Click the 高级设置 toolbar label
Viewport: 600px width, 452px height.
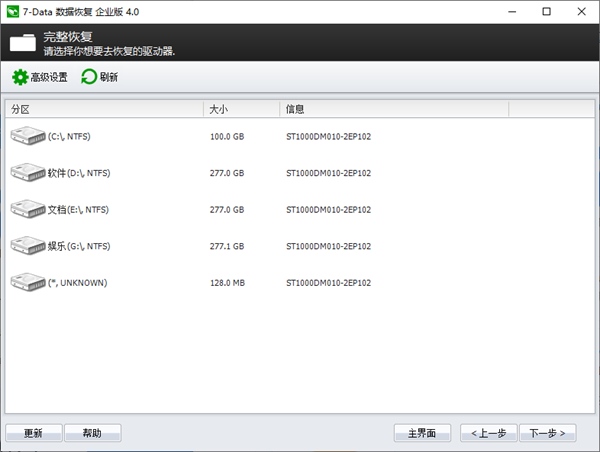[49, 77]
